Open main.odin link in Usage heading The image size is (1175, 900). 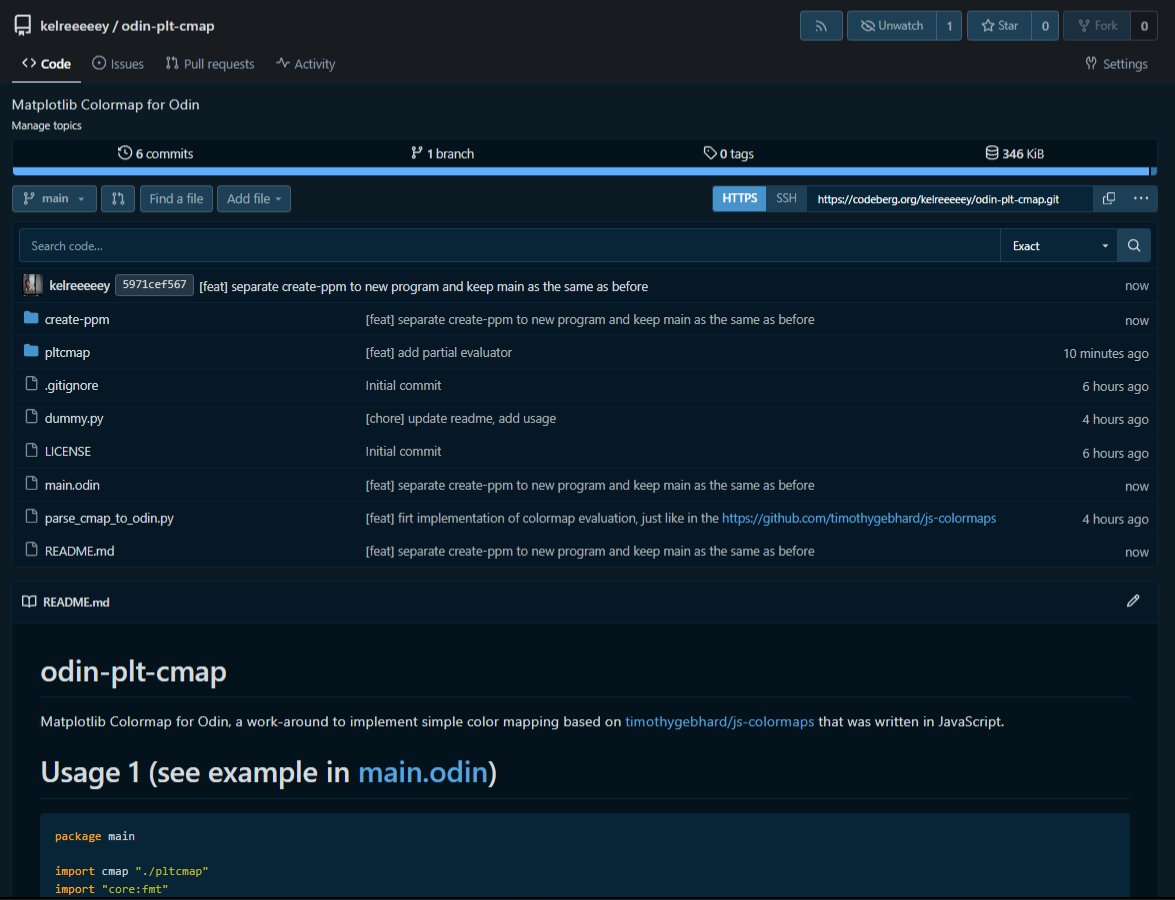(423, 773)
